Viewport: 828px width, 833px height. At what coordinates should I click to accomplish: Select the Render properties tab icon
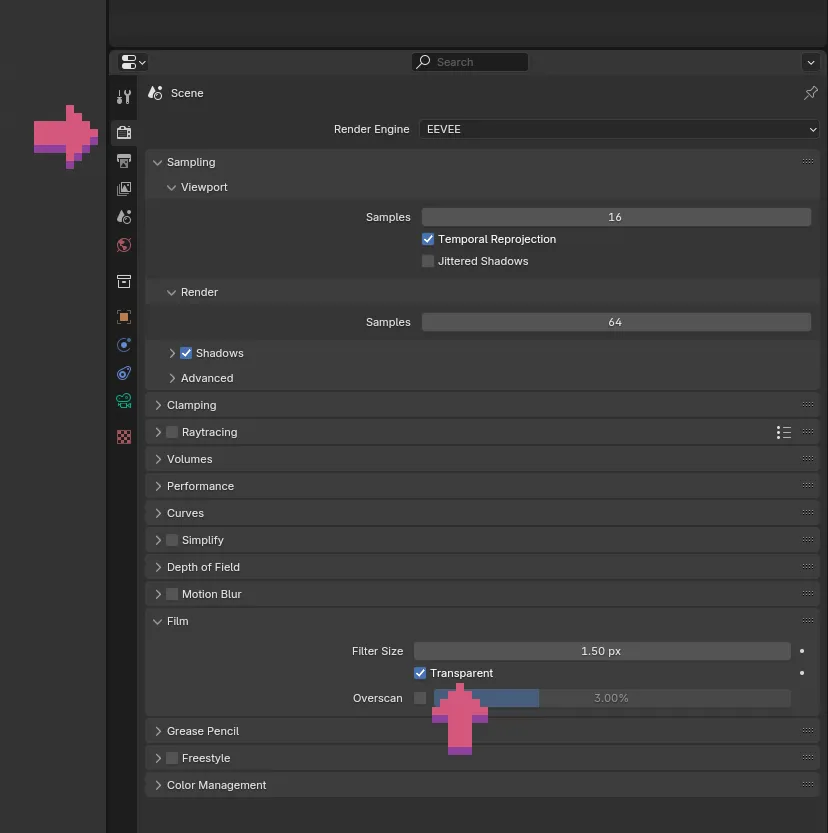(124, 132)
